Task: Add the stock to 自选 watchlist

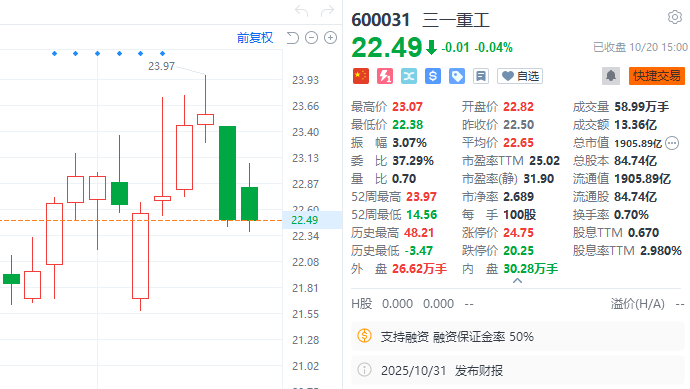Action: (x=520, y=76)
